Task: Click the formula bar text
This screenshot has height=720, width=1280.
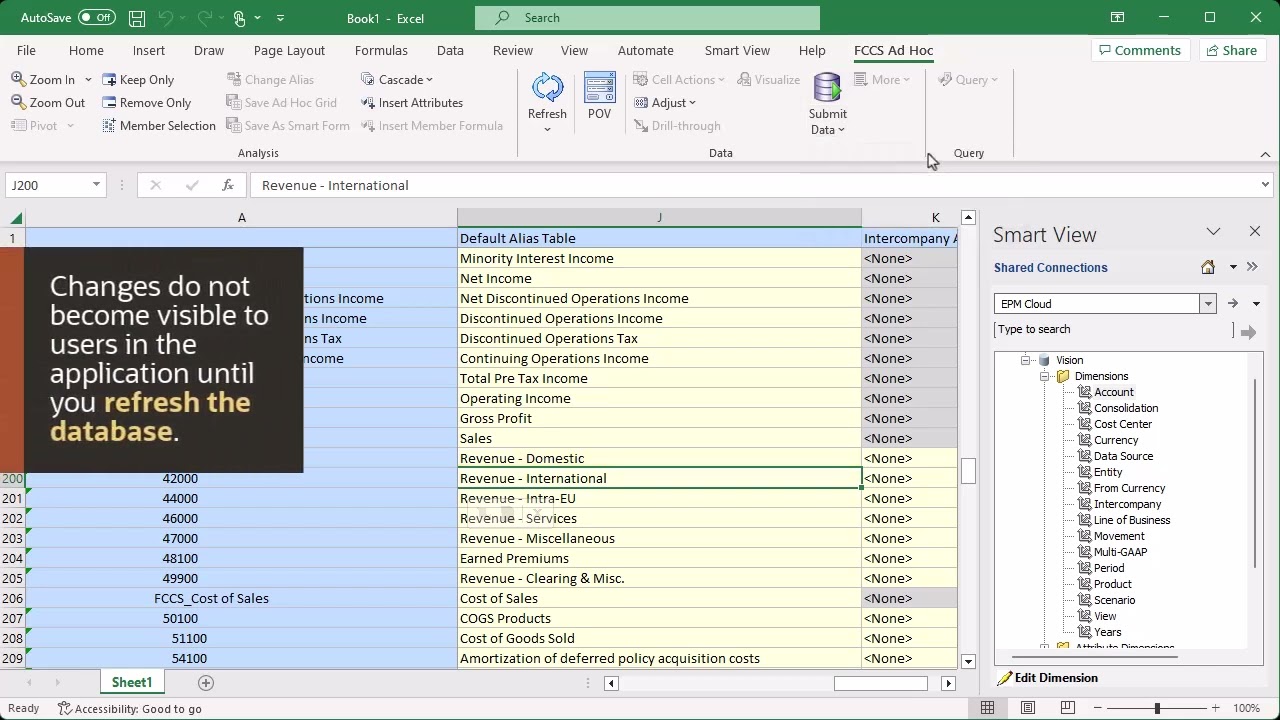Action: 335,185
